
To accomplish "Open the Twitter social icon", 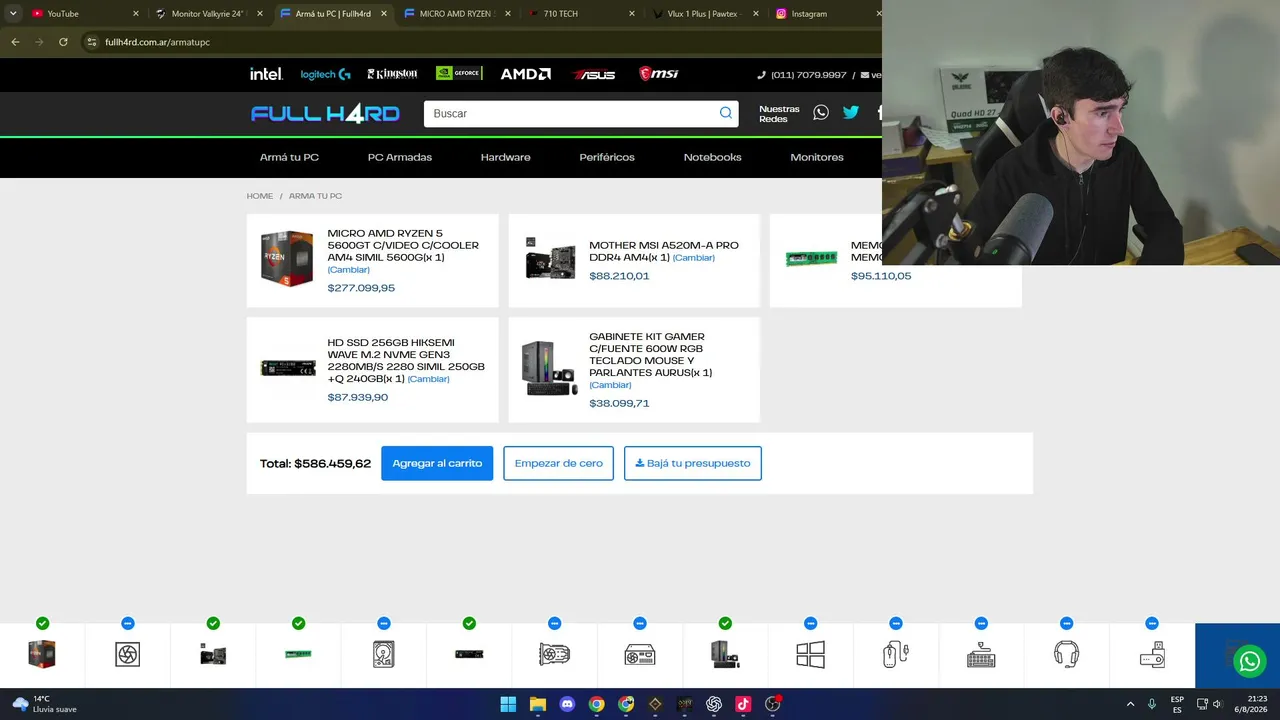I will [x=851, y=113].
